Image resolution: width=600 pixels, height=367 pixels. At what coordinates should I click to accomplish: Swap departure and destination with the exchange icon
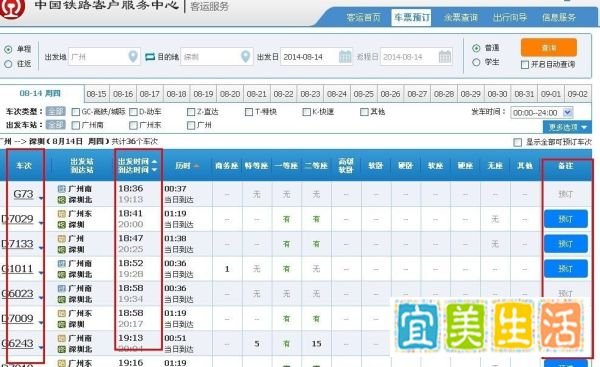click(150, 57)
